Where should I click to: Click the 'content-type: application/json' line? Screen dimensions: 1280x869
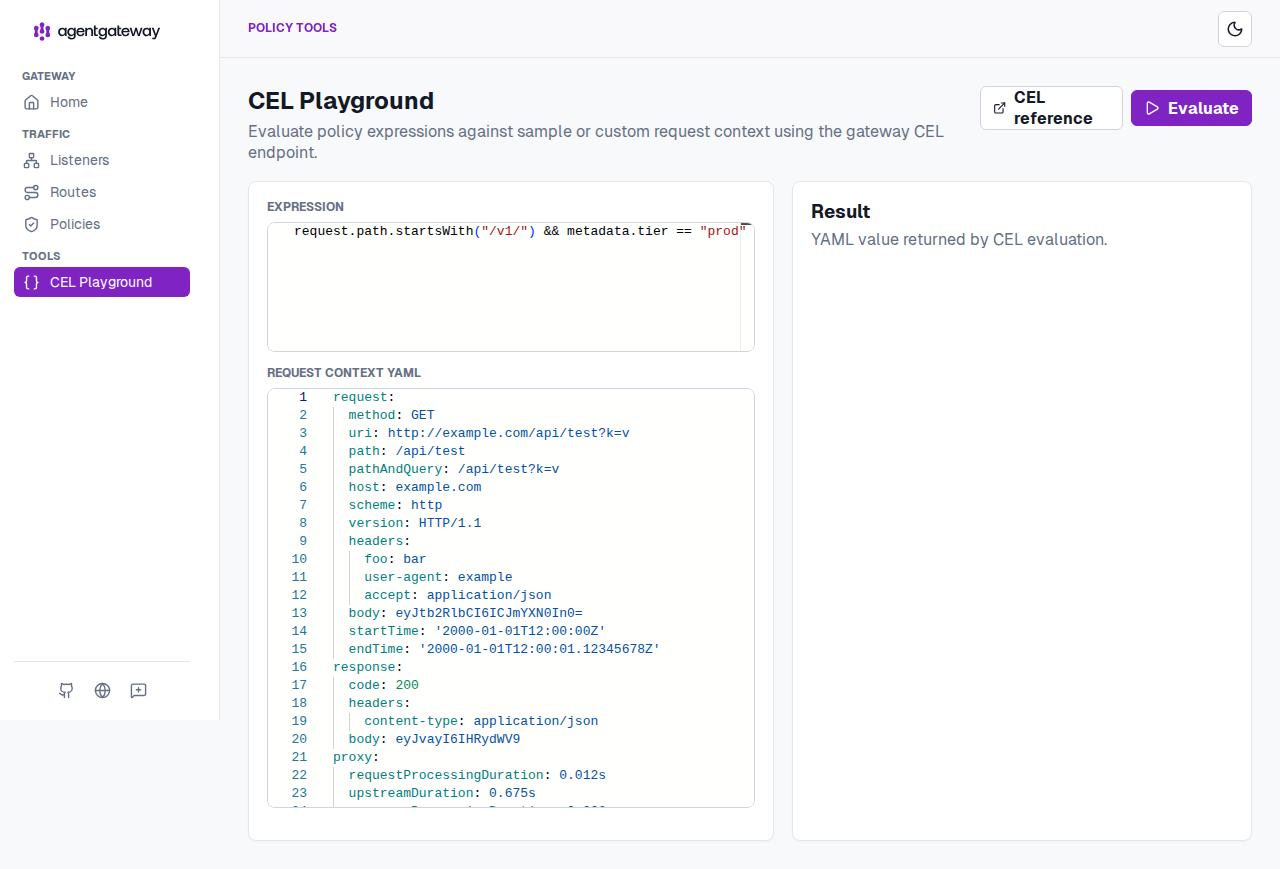[481, 721]
